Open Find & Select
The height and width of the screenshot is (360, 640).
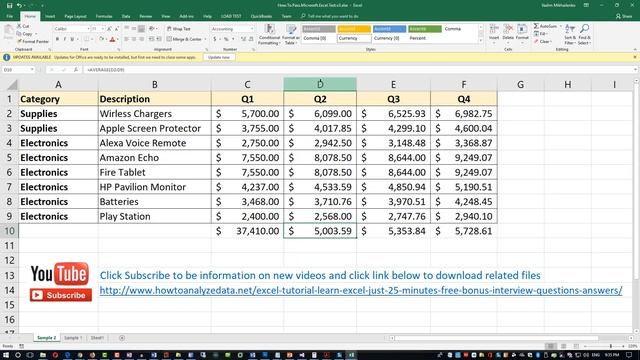click(584, 34)
